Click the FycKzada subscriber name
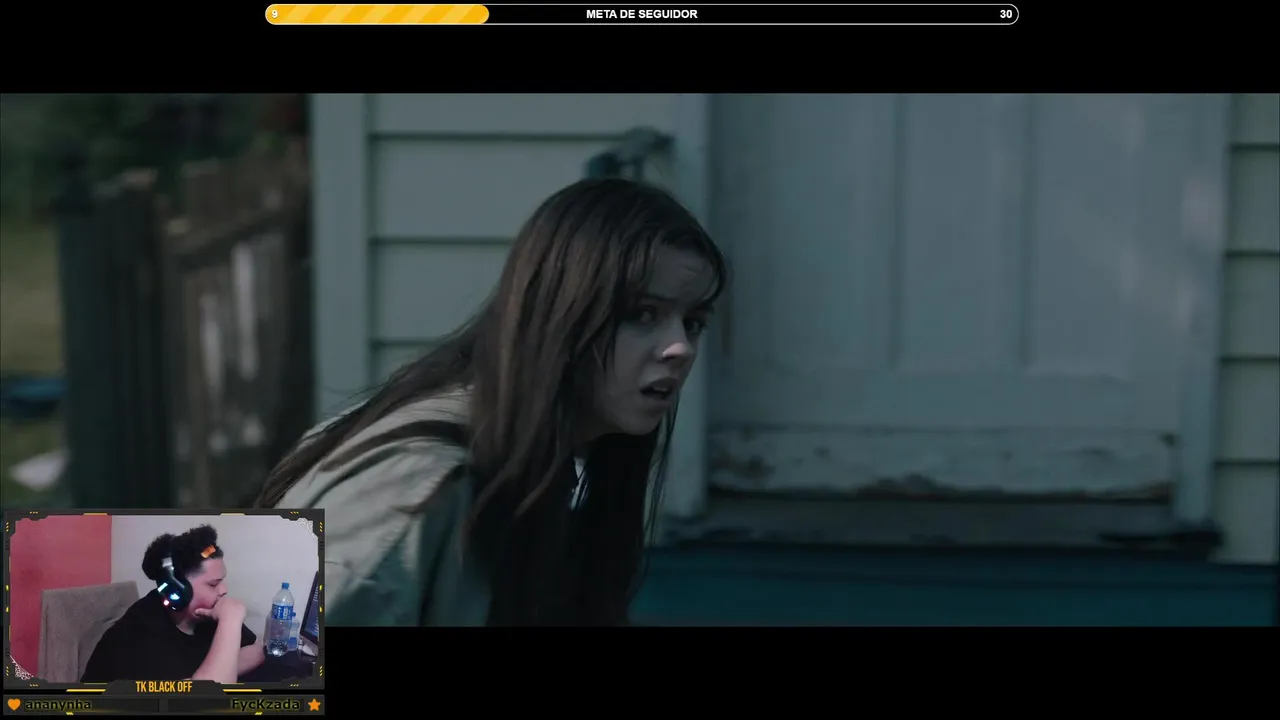The height and width of the screenshot is (720, 1280). click(x=265, y=704)
